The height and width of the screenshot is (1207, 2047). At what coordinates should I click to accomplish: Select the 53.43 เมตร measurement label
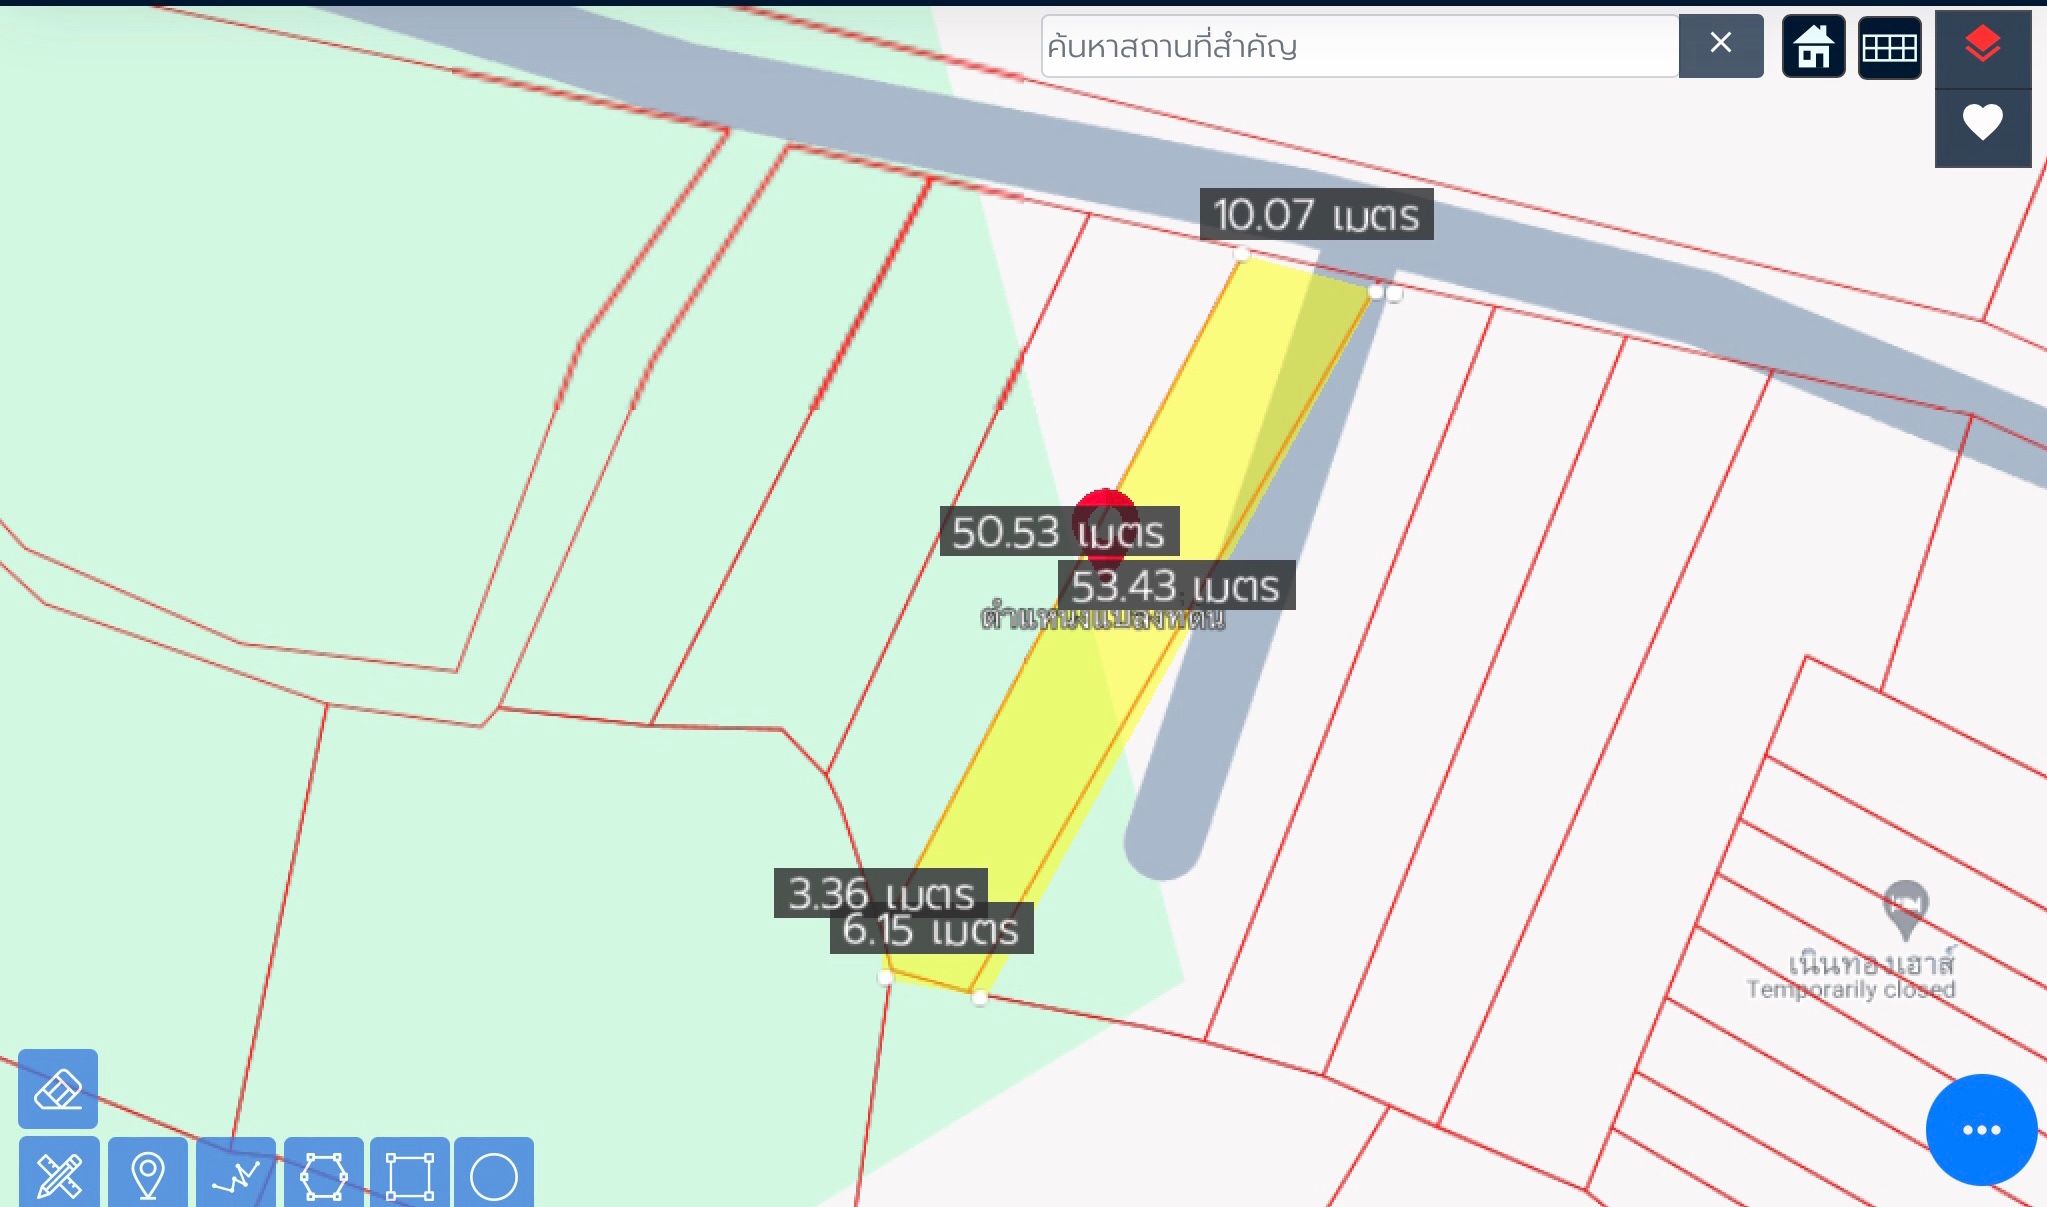1176,585
